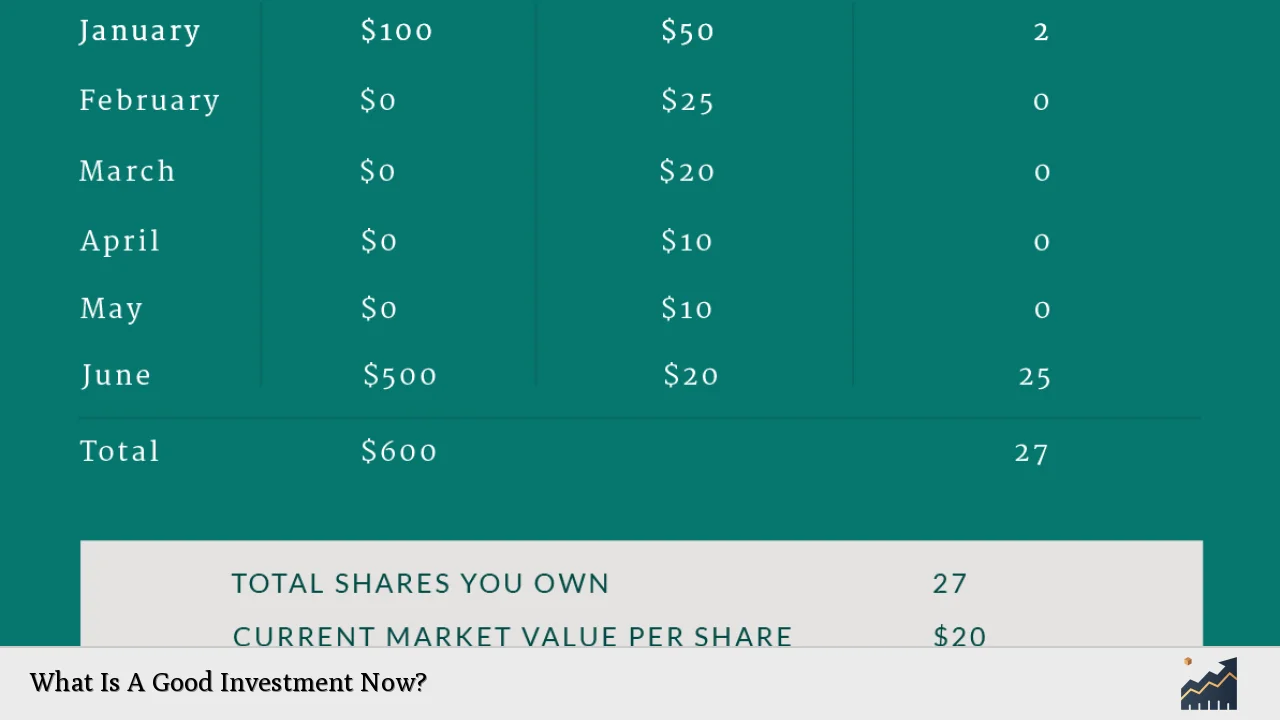The image size is (1280, 720).
Task: Click the $25 February share price
Action: pos(688,101)
